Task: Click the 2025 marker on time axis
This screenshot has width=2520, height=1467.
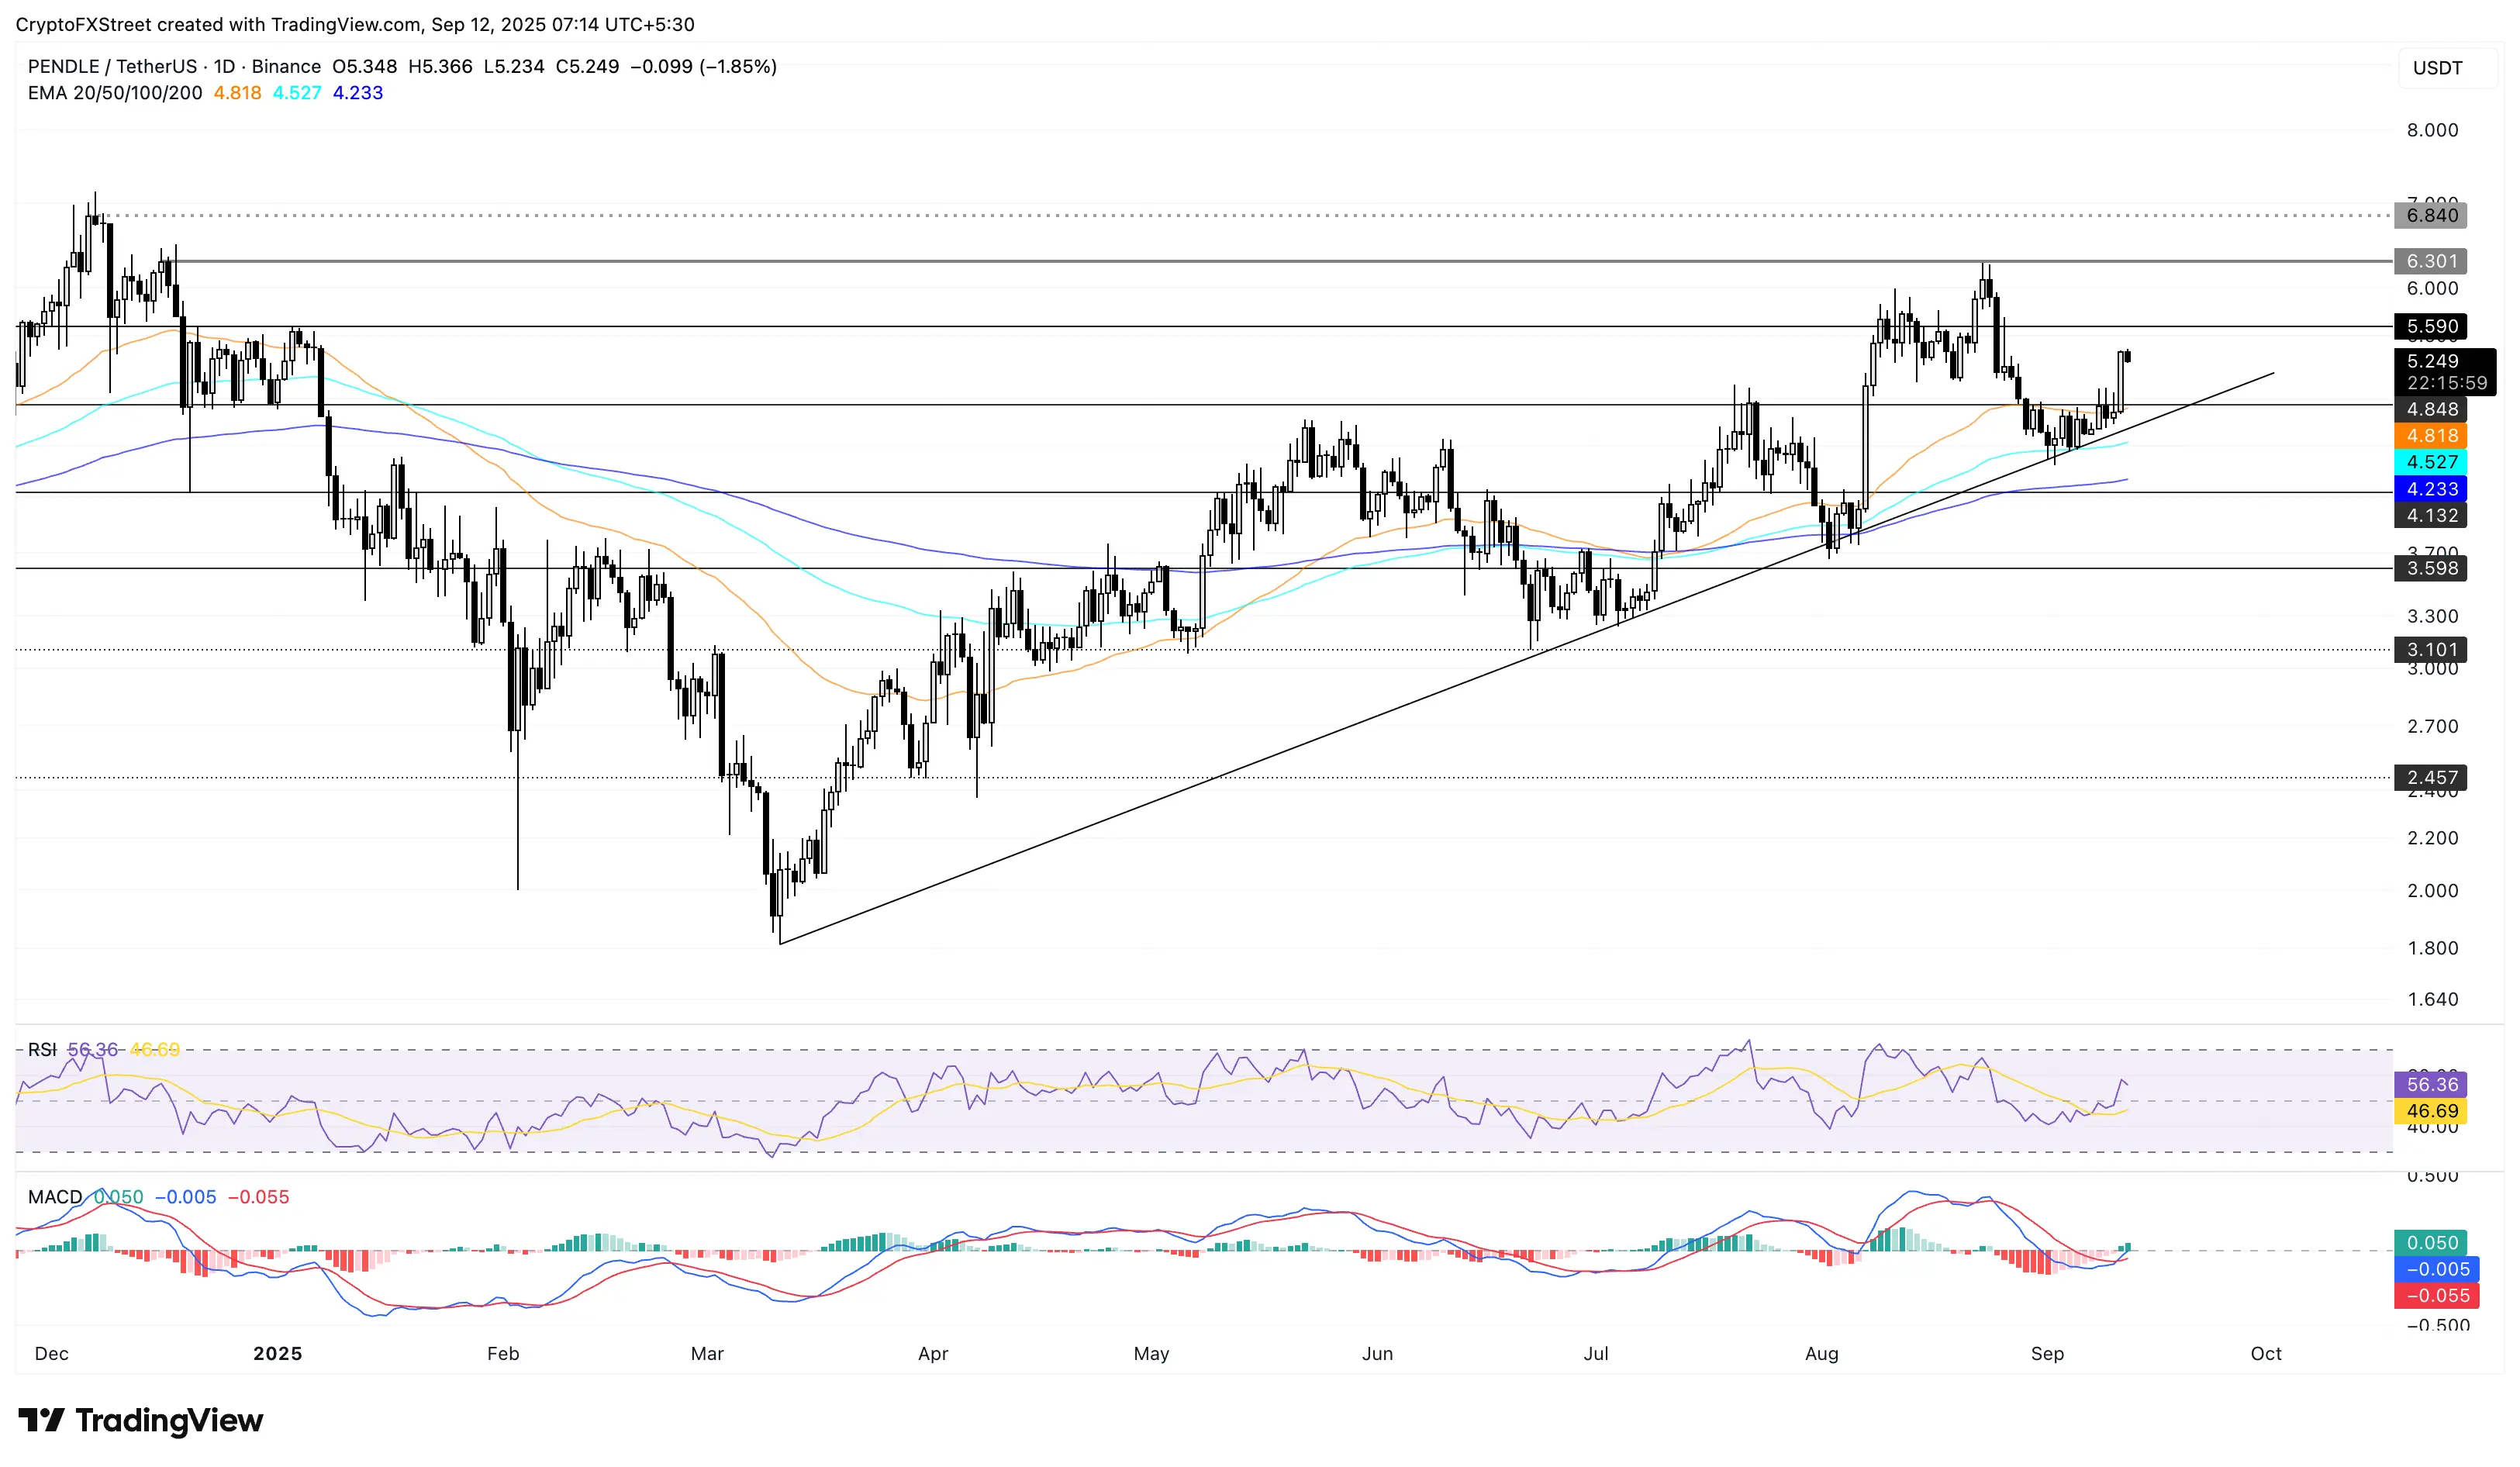Action: click(277, 1353)
